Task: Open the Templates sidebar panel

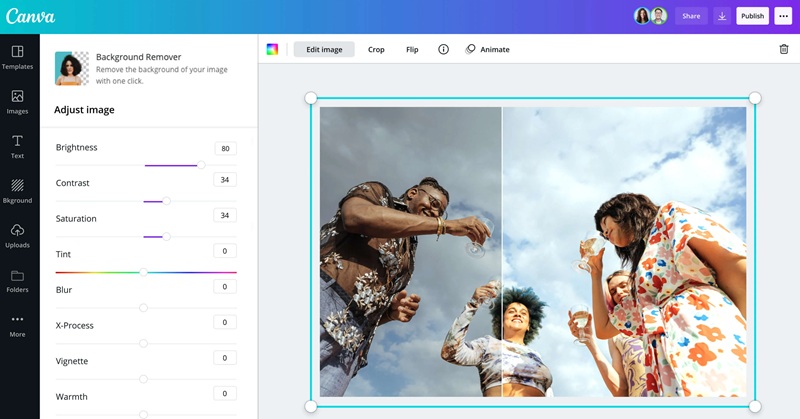Action: (x=17, y=57)
